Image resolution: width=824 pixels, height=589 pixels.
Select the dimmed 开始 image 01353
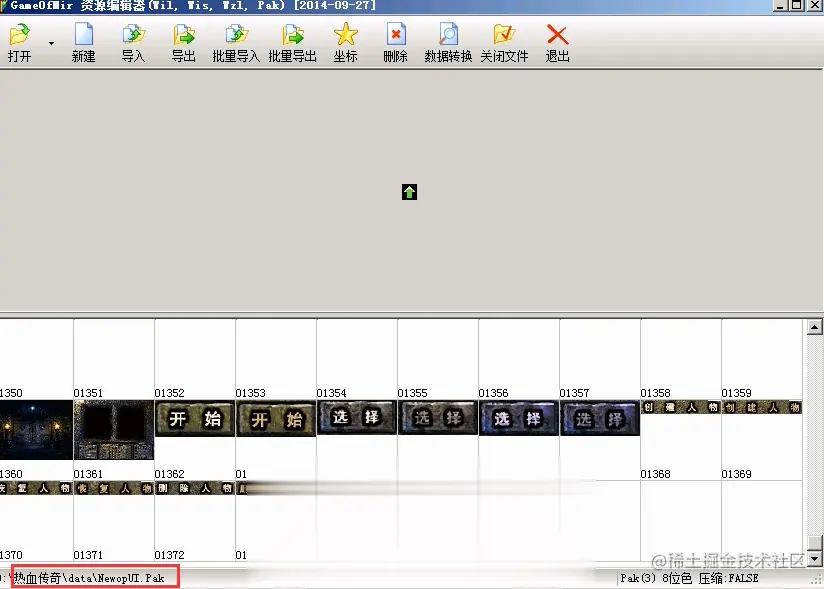[276, 418]
